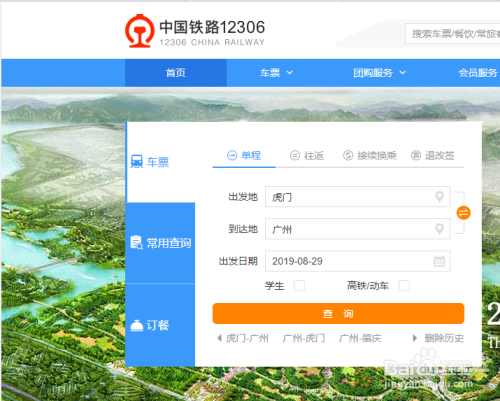
Task: Select the 车票 sidebar tab
Action: [161, 162]
